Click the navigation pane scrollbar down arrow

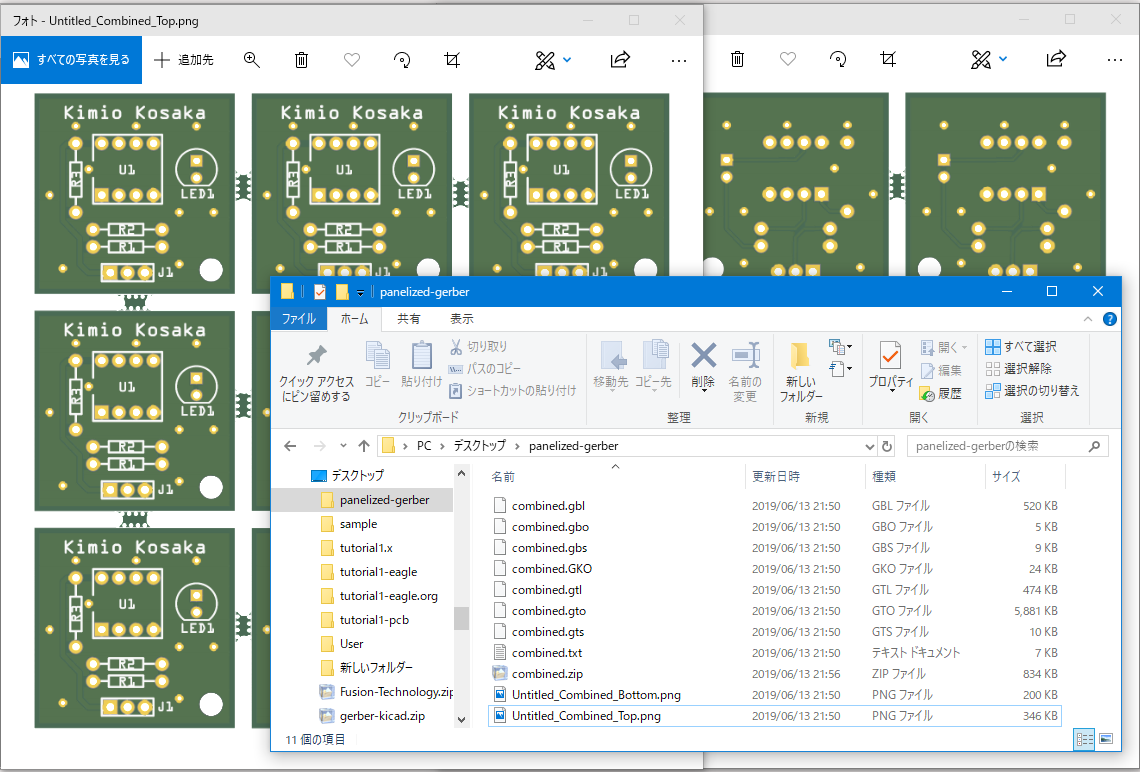click(x=461, y=720)
